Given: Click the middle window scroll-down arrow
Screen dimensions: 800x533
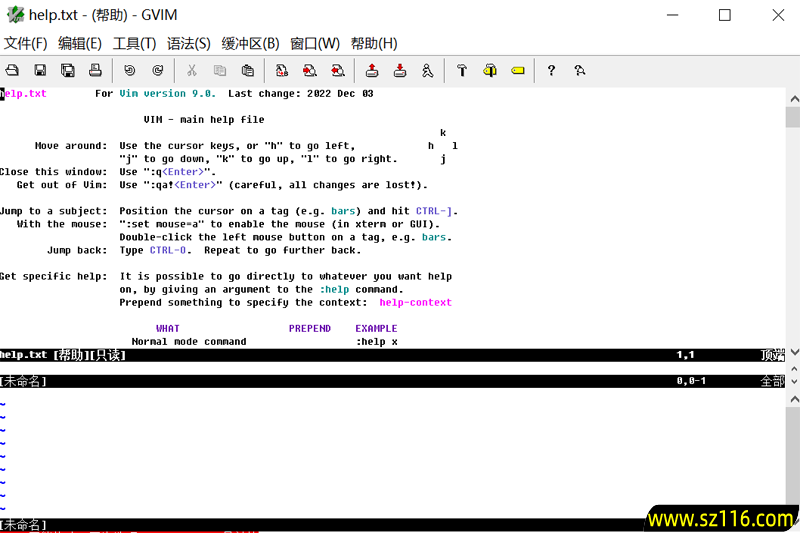Looking at the screenshot, I should (793, 381).
